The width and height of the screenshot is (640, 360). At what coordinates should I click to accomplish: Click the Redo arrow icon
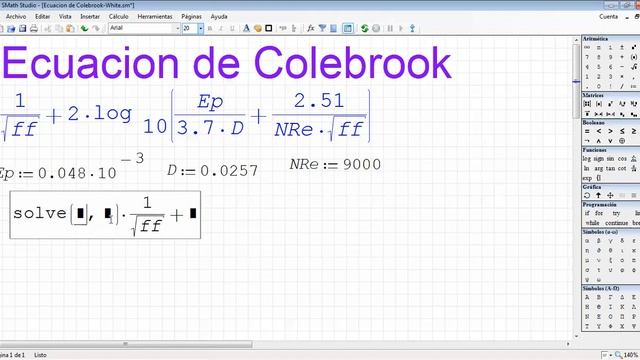click(x=96, y=29)
